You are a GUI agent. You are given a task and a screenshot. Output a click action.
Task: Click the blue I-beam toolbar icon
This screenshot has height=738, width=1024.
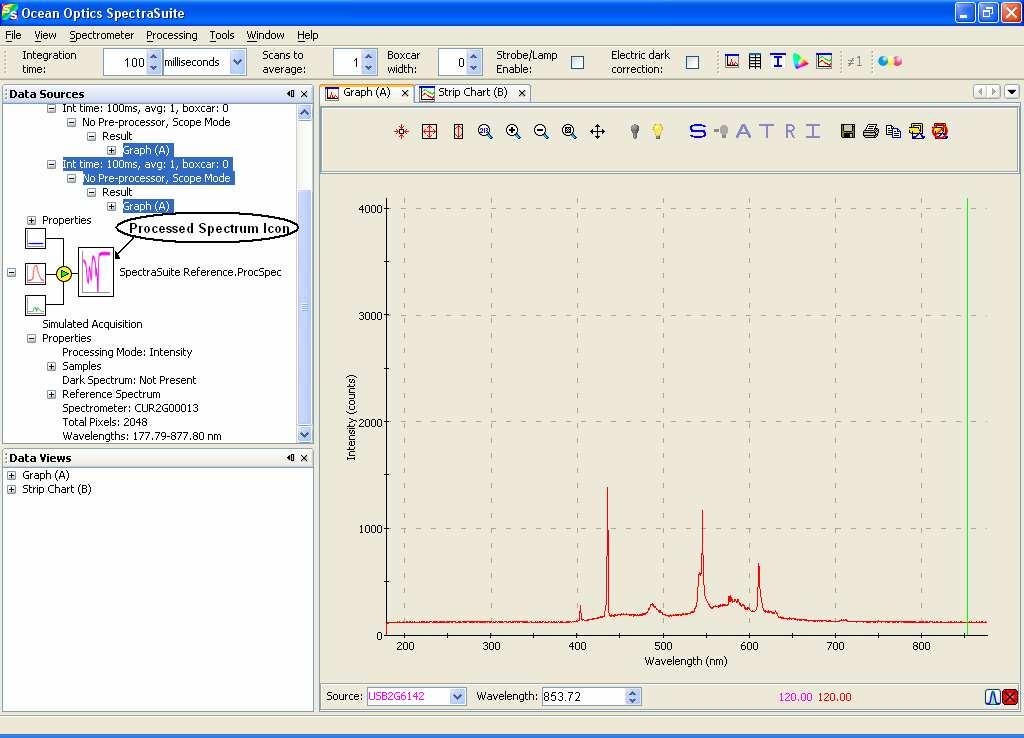[777, 61]
